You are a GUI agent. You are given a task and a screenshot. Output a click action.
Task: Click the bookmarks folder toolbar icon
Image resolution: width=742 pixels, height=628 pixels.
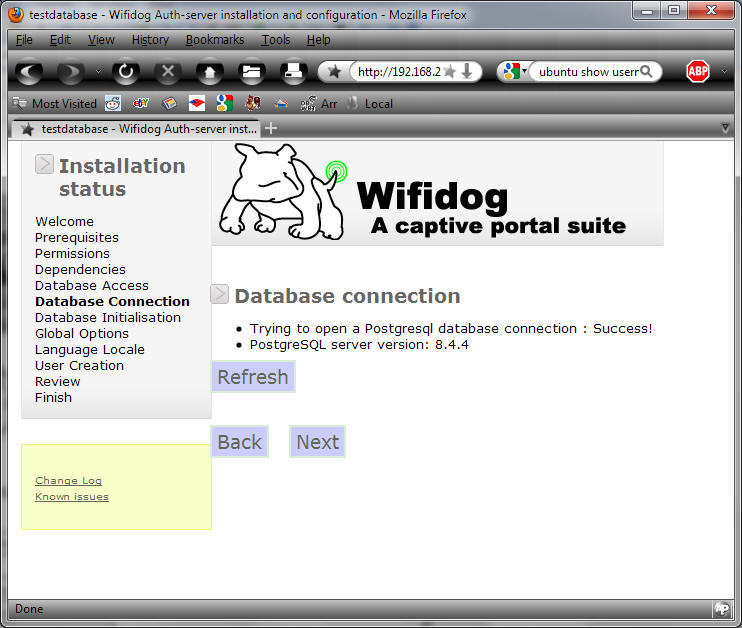tap(251, 72)
